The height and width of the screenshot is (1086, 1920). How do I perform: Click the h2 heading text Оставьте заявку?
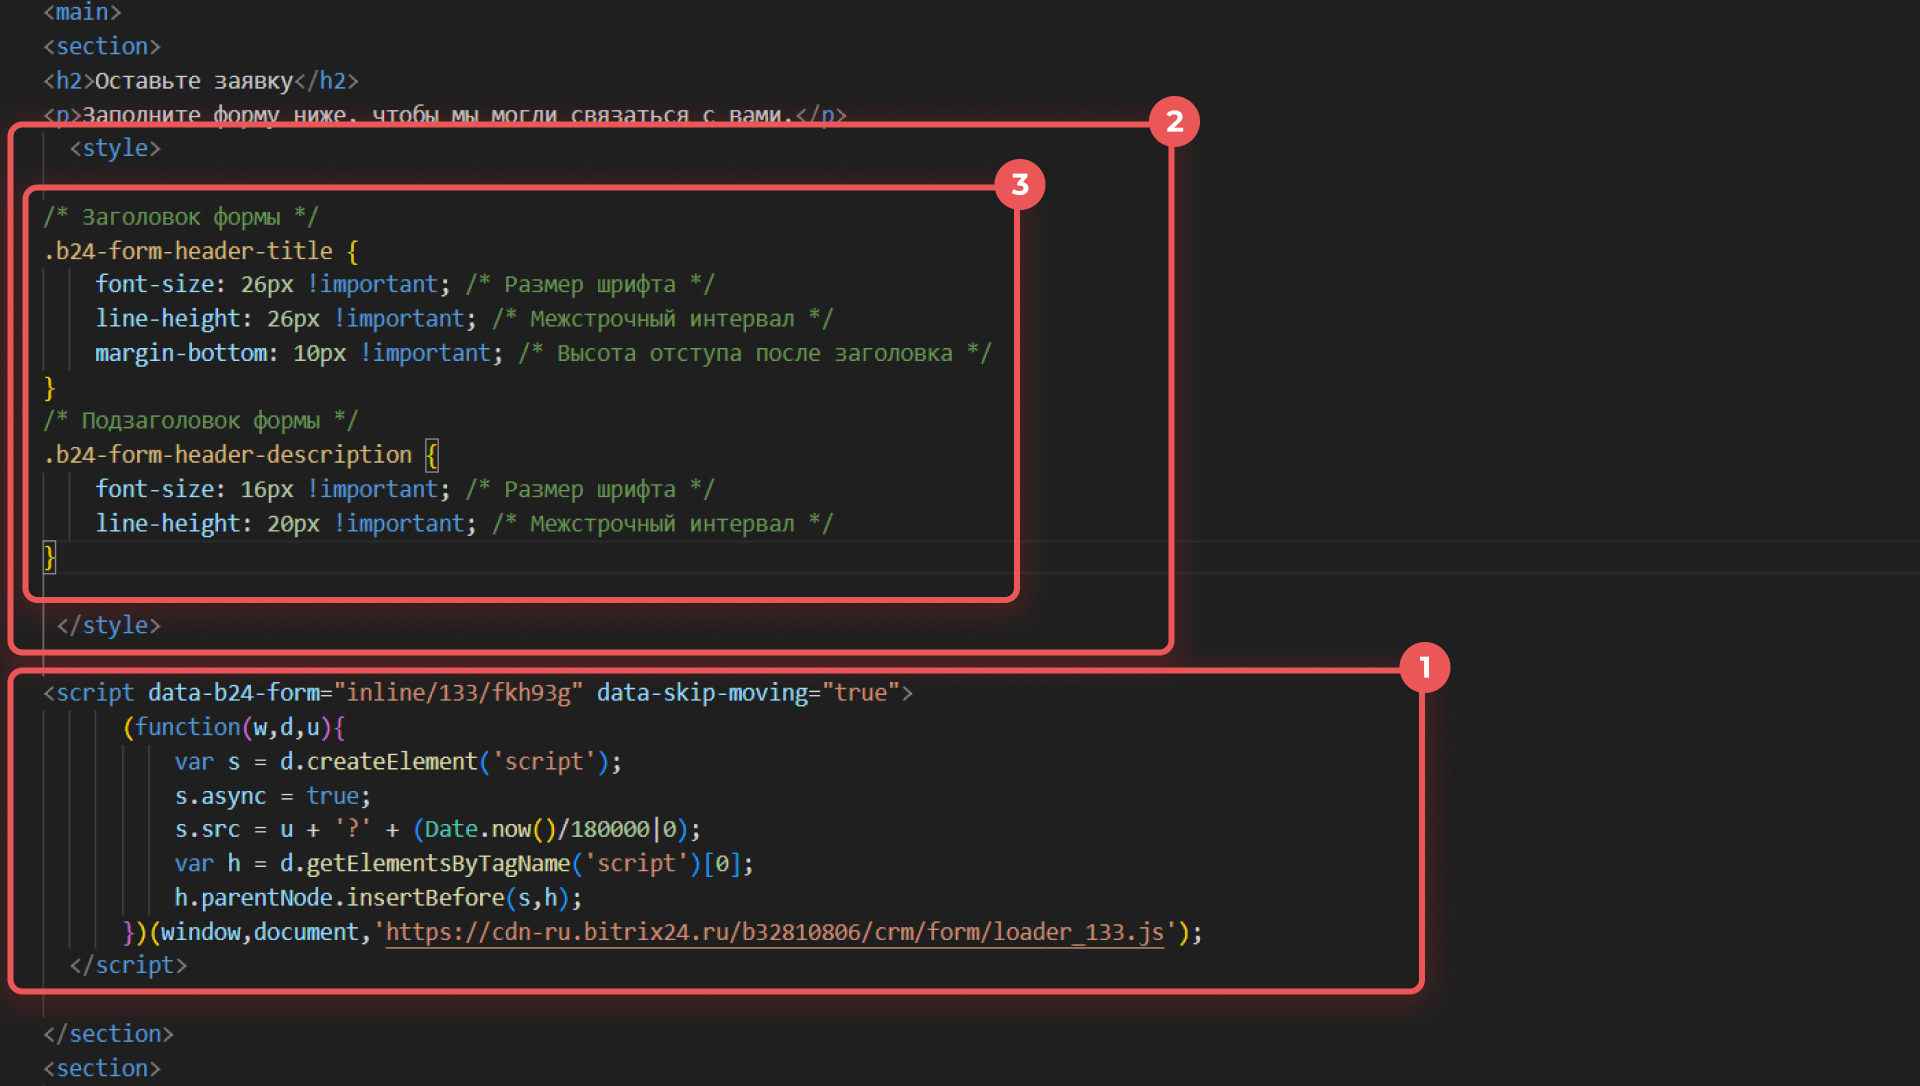pyautogui.click(x=194, y=81)
